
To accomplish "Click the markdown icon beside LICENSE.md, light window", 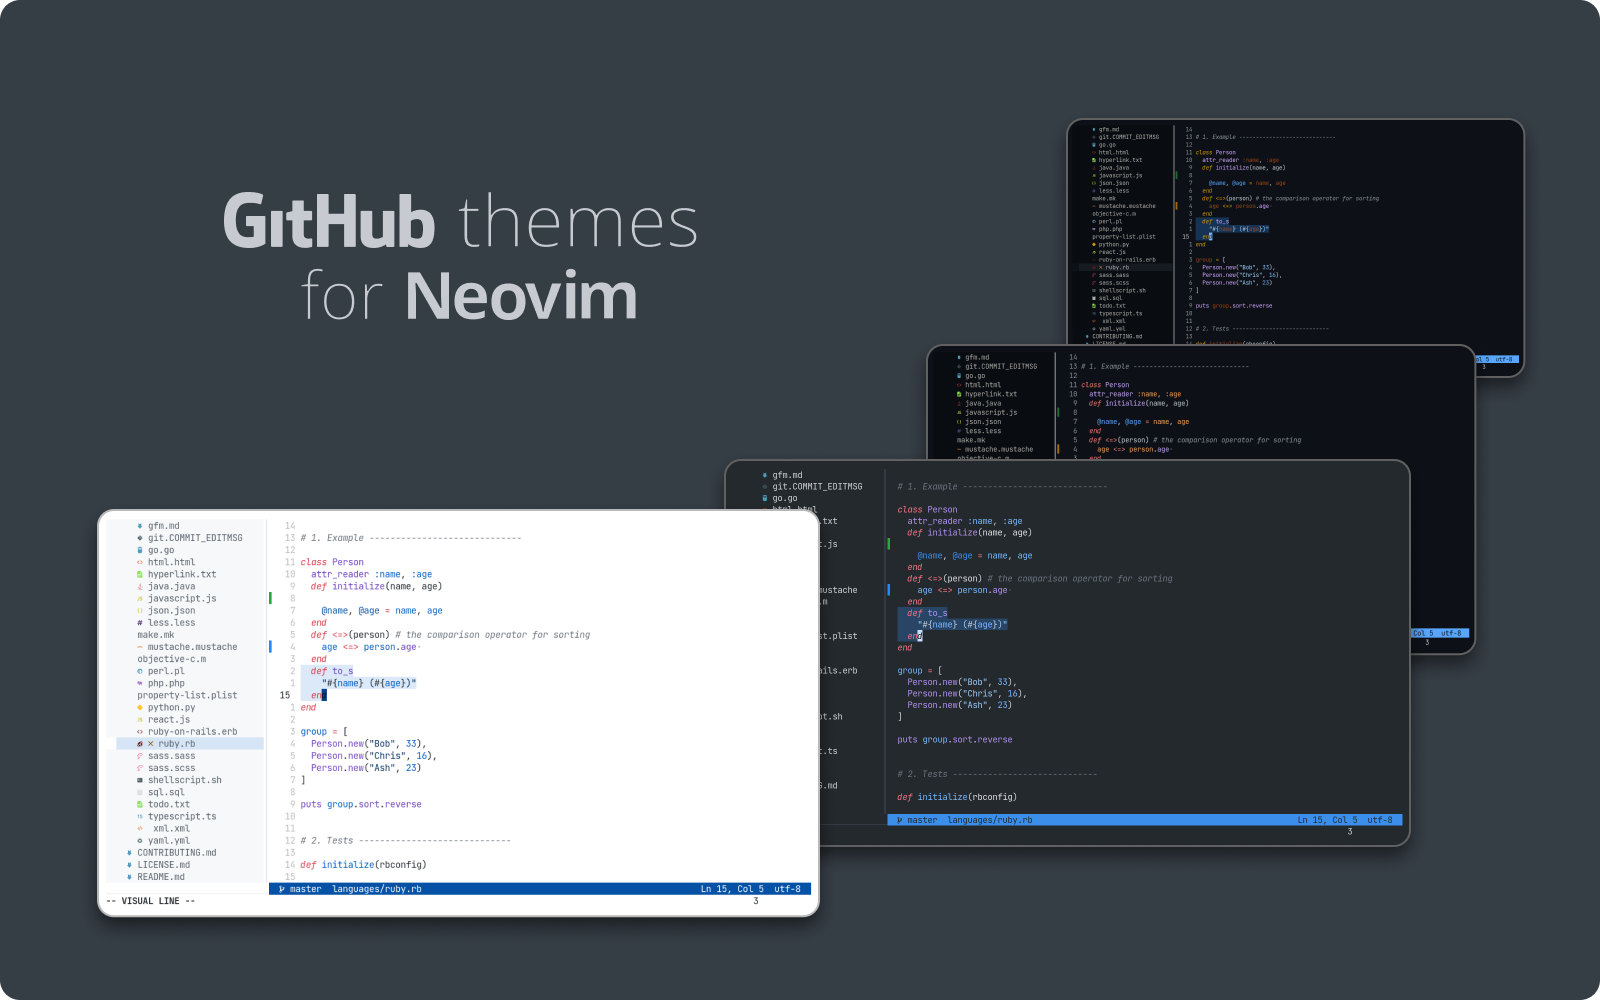I will tap(129, 865).
